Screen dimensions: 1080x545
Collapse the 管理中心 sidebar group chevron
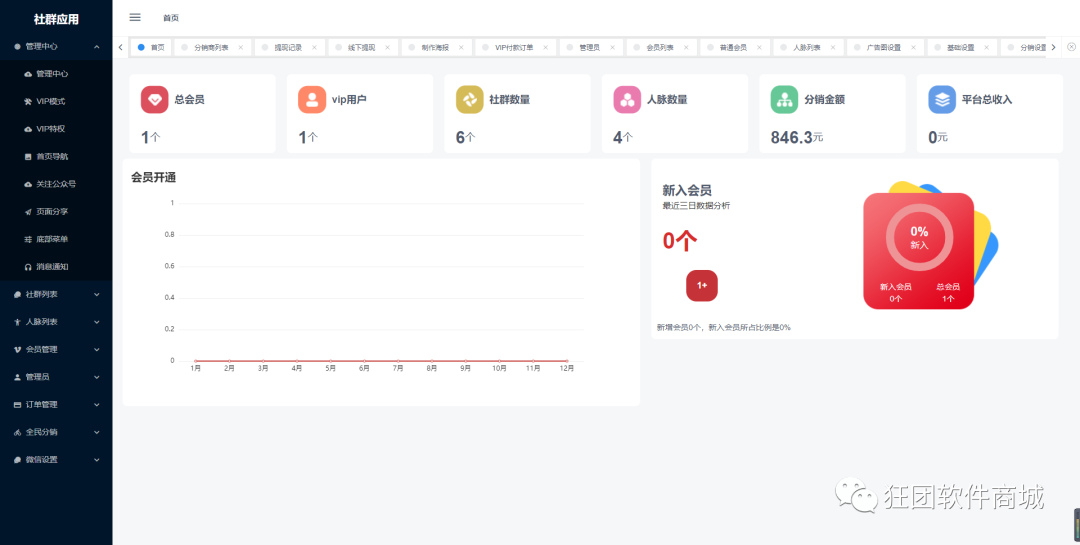[x=96, y=47]
